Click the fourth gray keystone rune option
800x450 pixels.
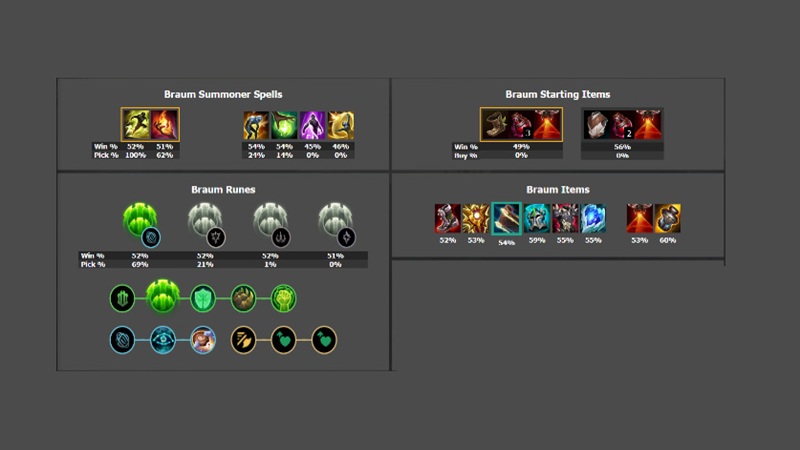pos(335,220)
